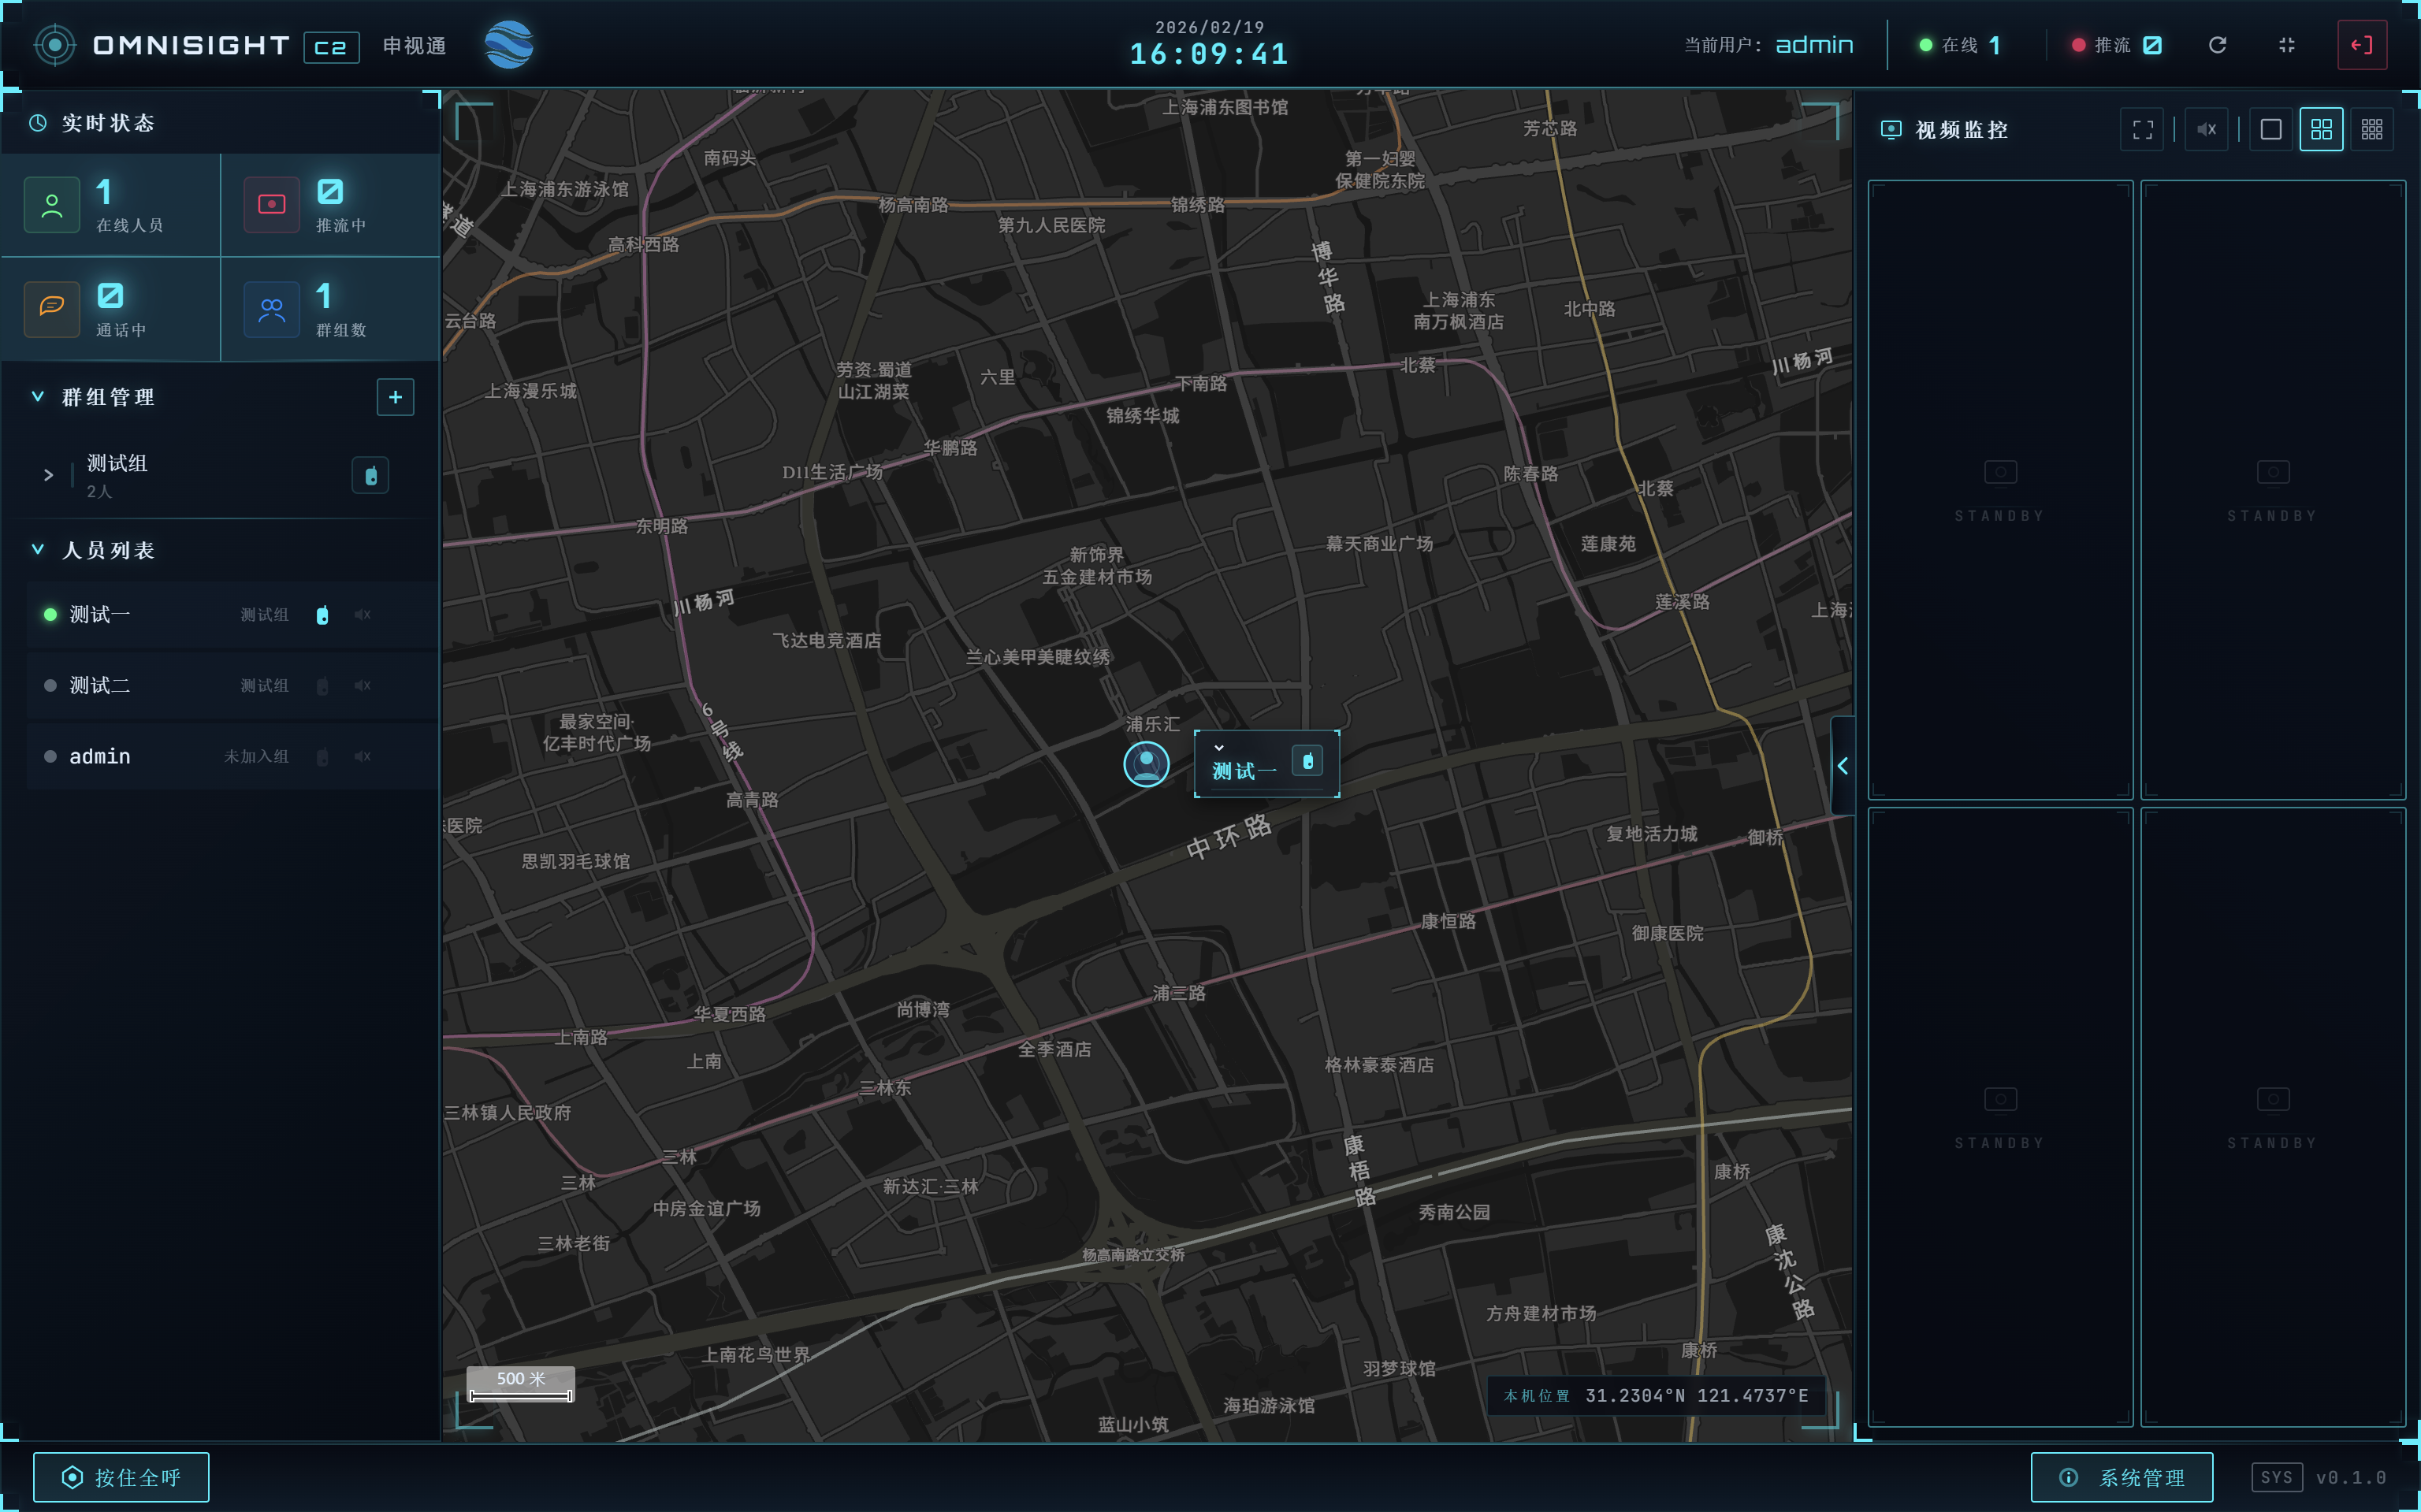Select the 测试一 person row
Screen dimensions: 2421x1512
point(232,615)
